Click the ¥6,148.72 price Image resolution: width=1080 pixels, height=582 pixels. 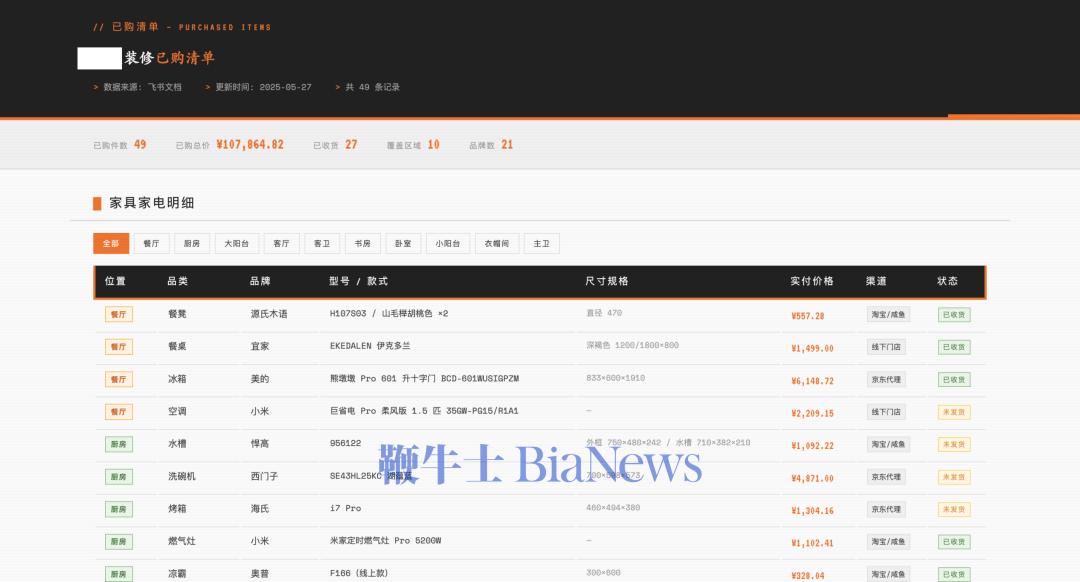point(813,381)
